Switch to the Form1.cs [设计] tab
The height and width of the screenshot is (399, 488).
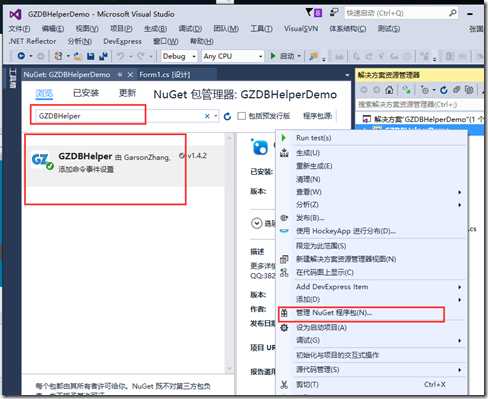[x=165, y=75]
